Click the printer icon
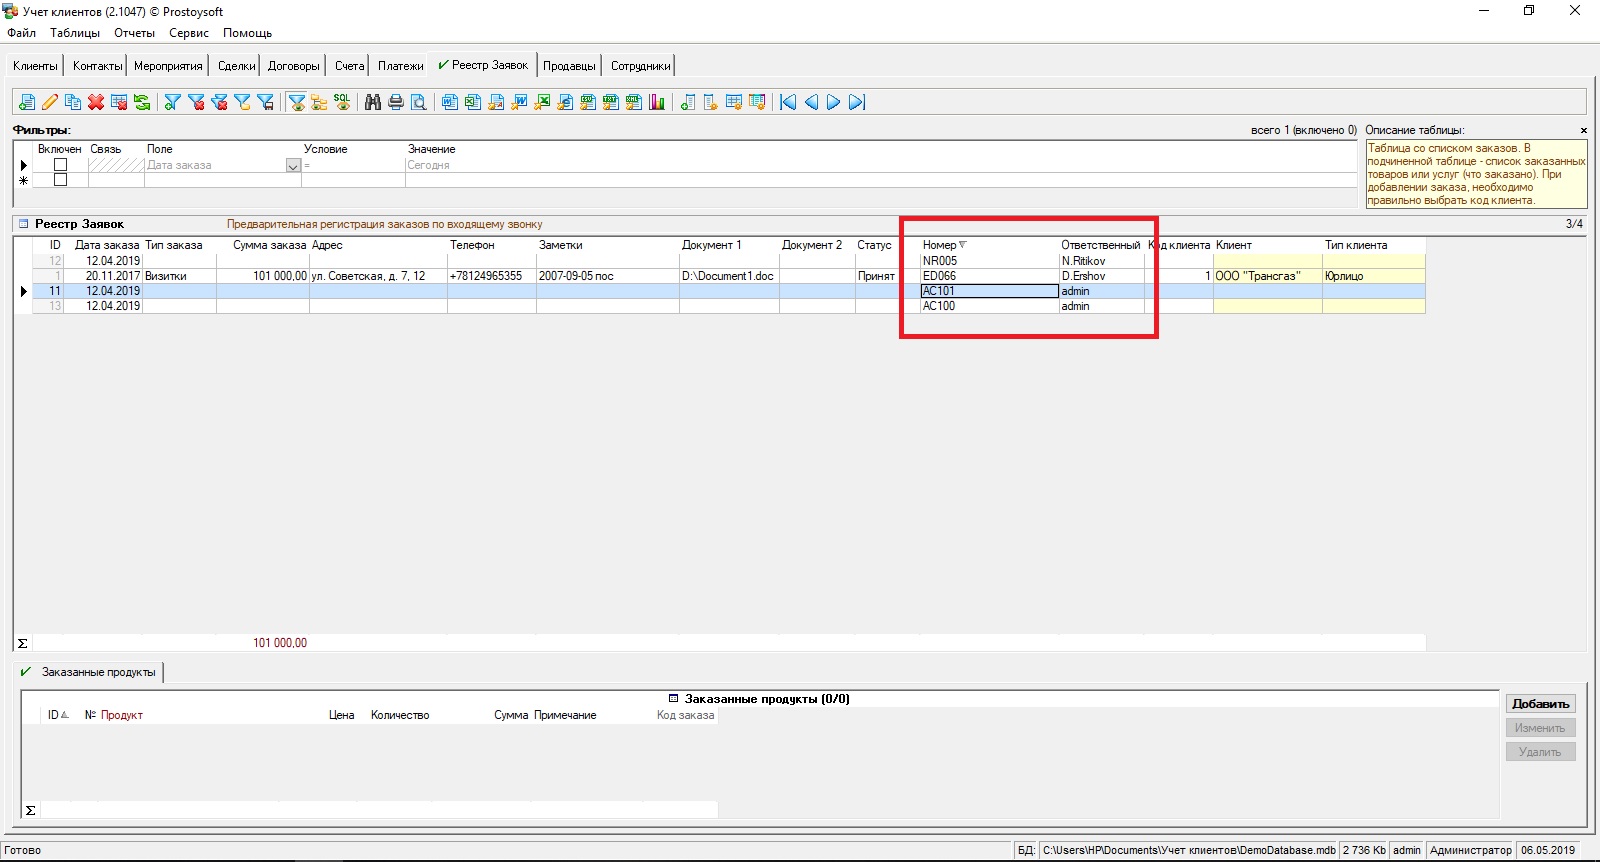Screen dimensions: 1600x862 click(396, 102)
